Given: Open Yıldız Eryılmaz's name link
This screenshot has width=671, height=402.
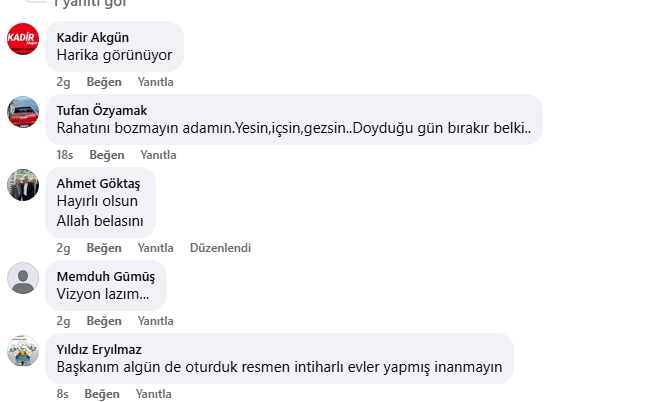Looking at the screenshot, I should coord(99,350).
